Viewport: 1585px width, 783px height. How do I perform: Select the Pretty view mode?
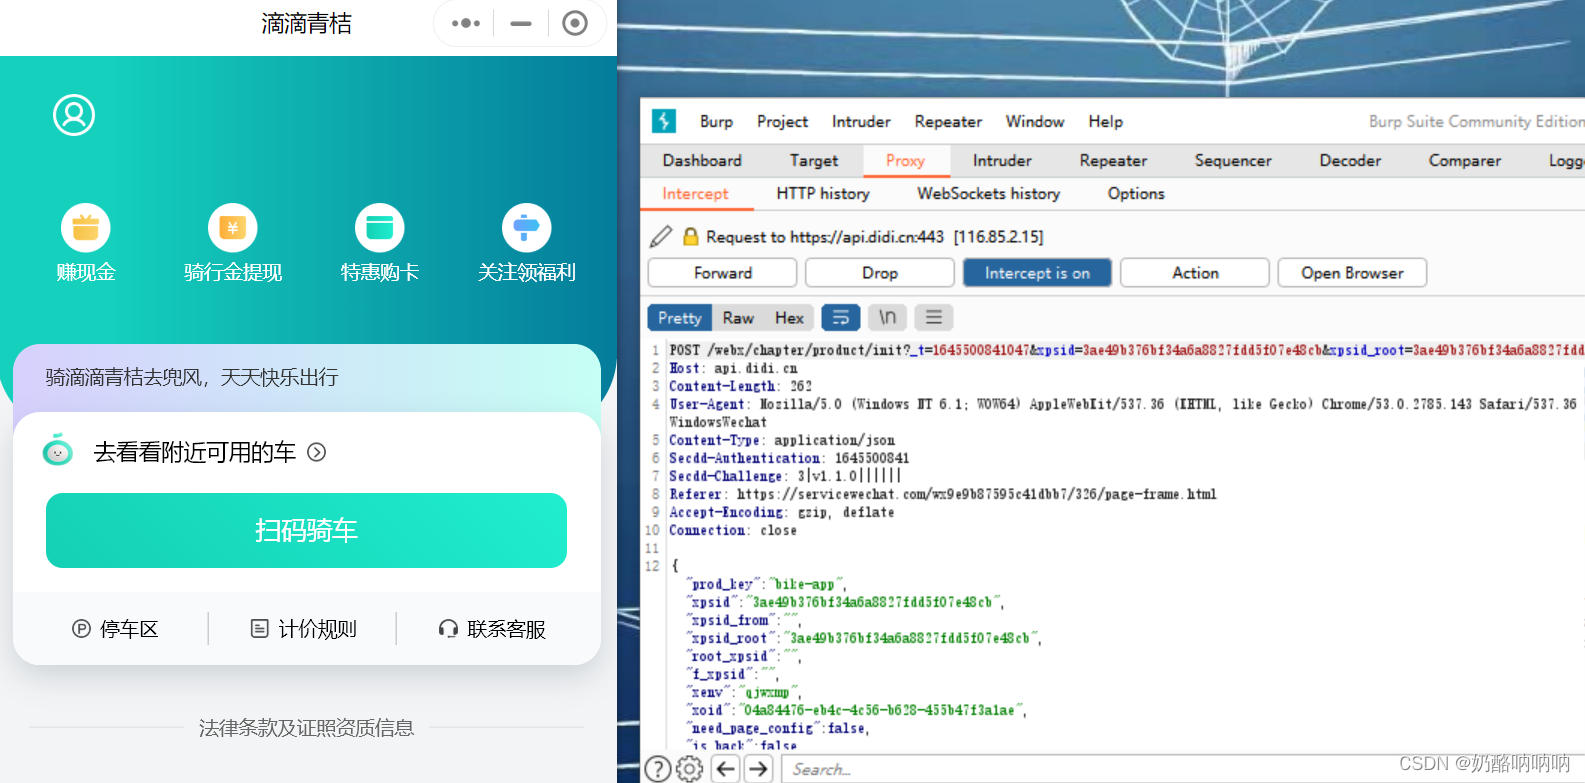point(680,318)
